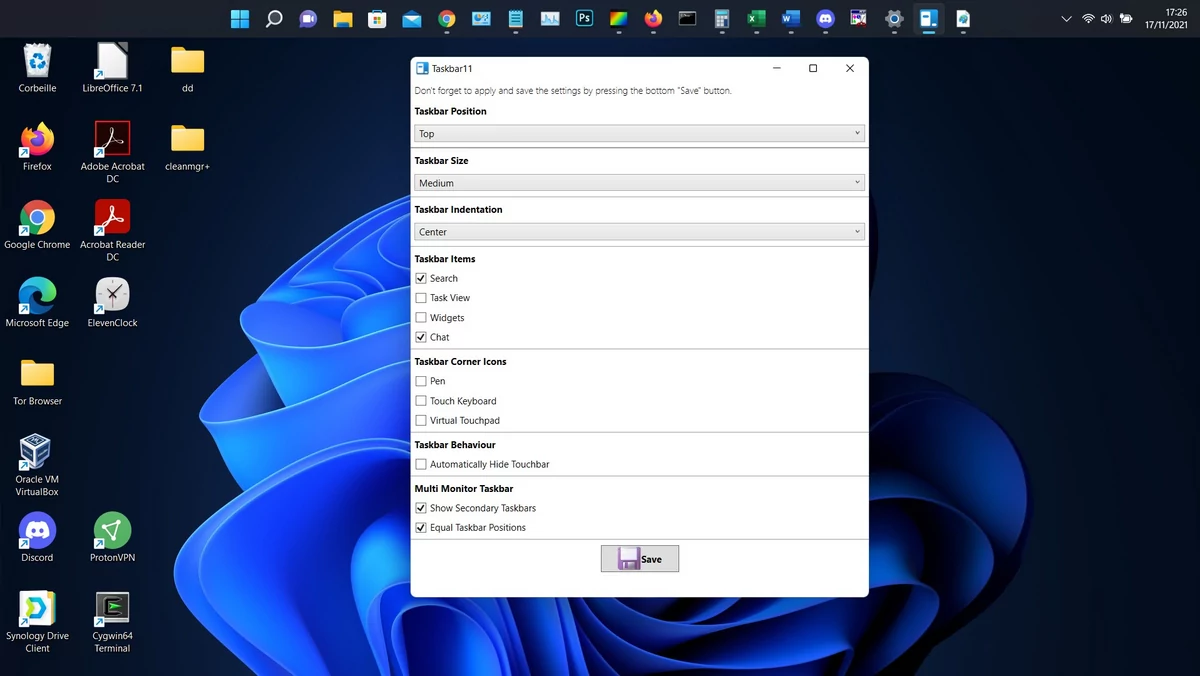Open the volume speaker tray icon
Screen dimensions: 1200x676
pos(1106,18)
